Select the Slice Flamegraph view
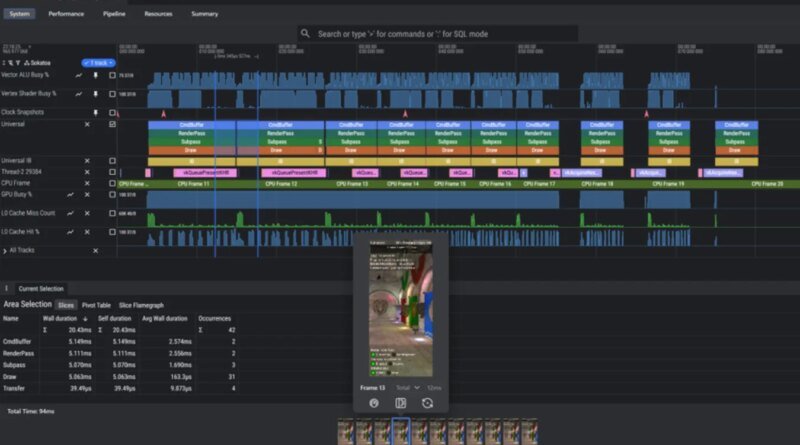The image size is (800, 445). click(141, 305)
